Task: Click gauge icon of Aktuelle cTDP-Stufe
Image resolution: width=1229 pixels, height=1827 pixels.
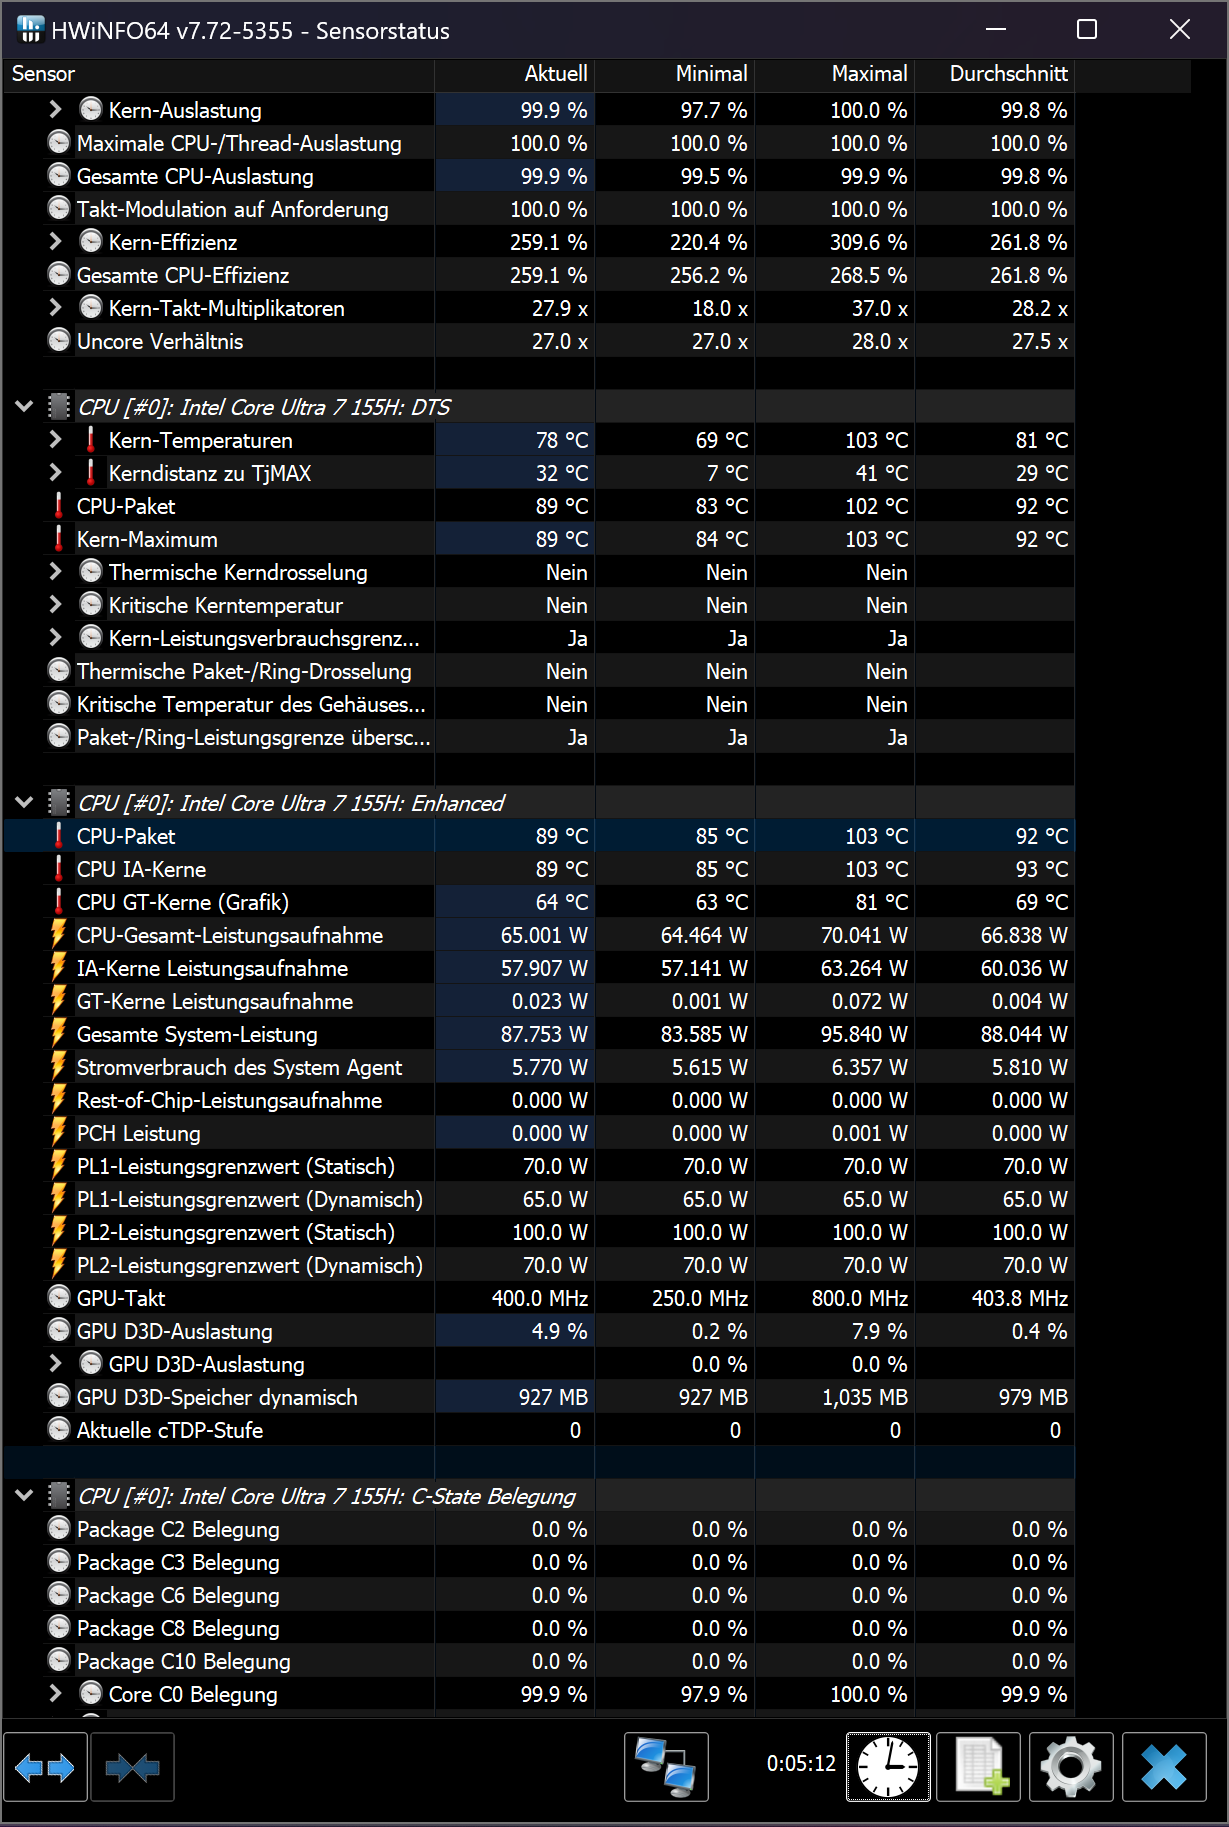Action: coord(59,1430)
